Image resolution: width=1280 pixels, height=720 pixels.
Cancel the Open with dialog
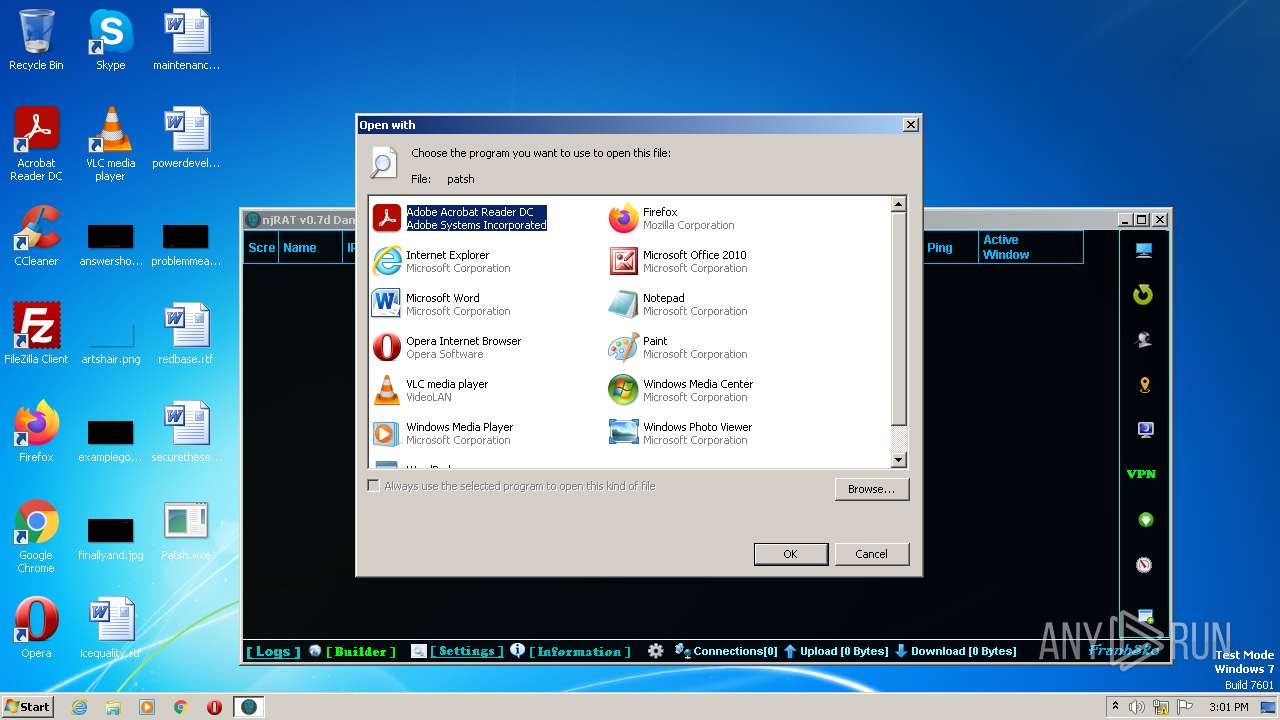pos(871,554)
